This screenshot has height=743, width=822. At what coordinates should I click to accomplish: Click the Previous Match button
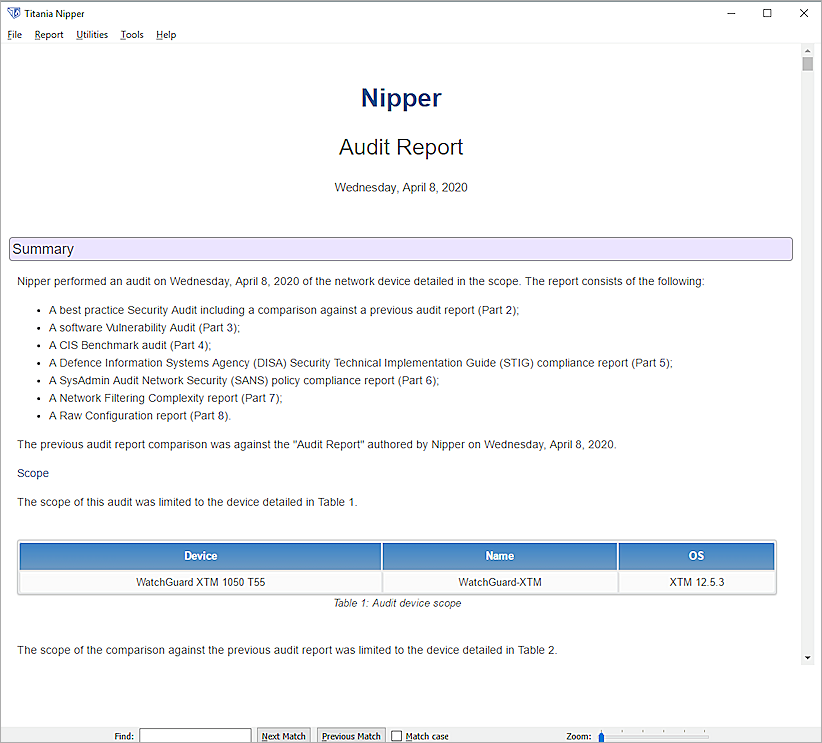point(350,735)
